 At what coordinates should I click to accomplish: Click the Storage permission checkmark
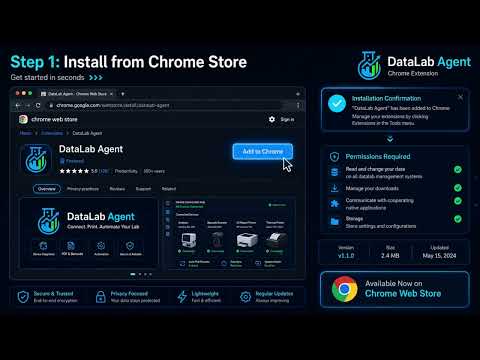[458, 219]
